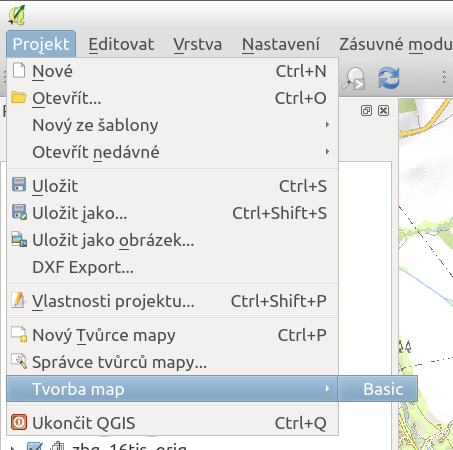Click the toolbar overflow handle dots

[444, 77]
